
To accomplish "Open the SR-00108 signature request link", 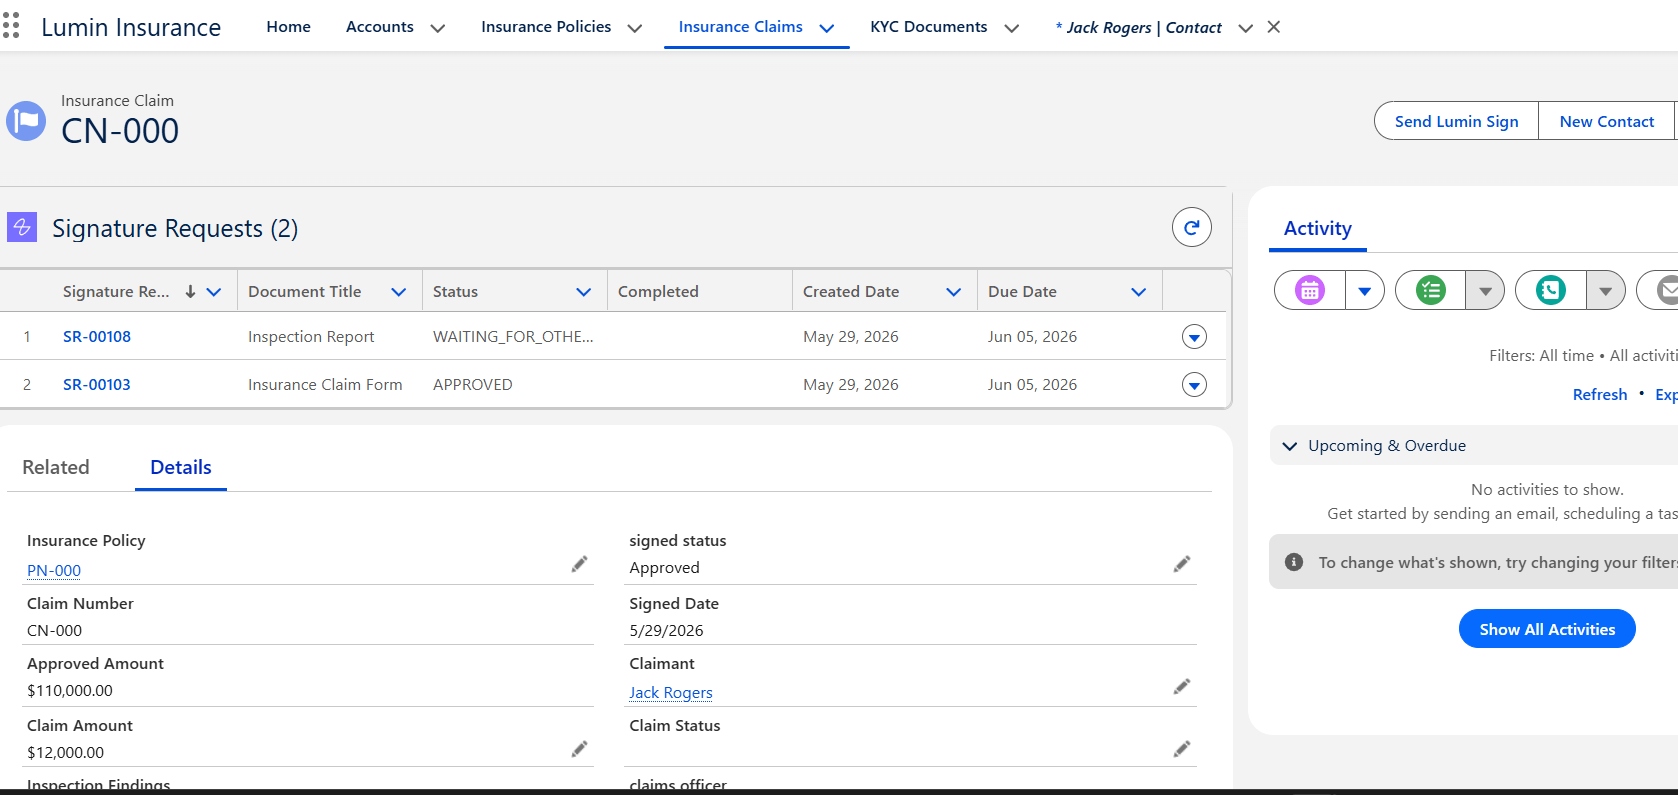I will (x=97, y=337).
